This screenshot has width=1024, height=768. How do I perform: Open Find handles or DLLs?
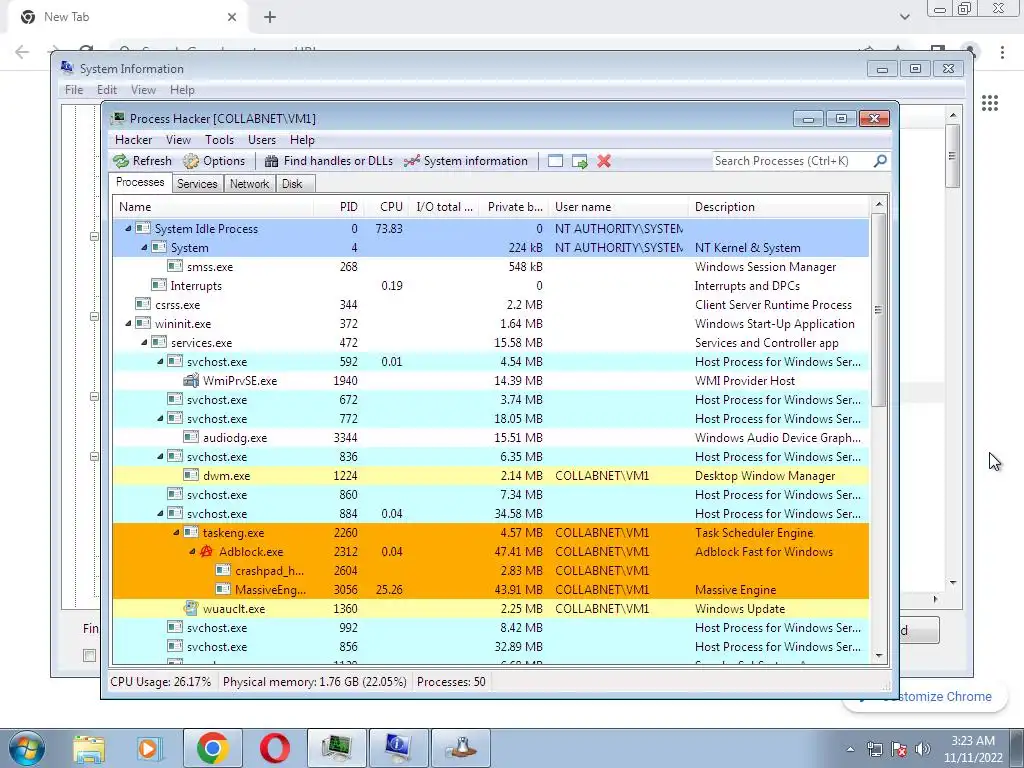tap(328, 161)
